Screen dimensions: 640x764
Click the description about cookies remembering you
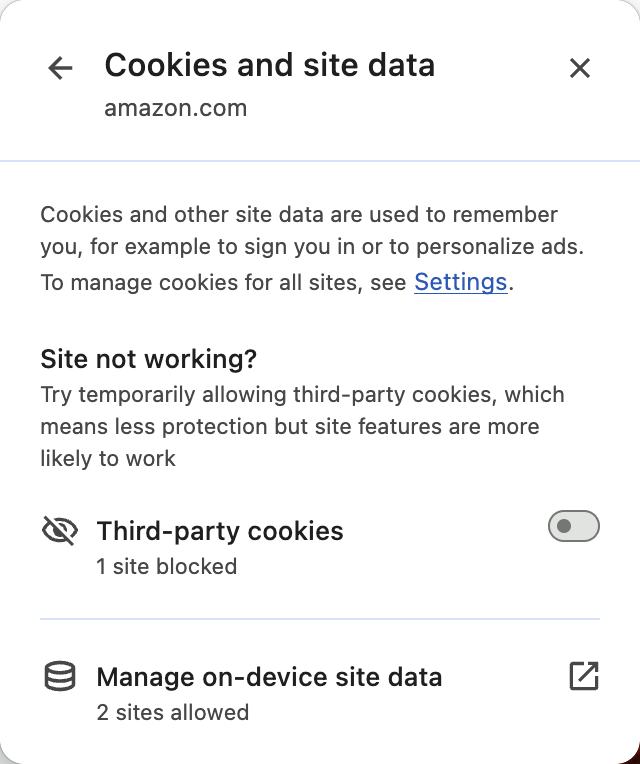click(312, 230)
